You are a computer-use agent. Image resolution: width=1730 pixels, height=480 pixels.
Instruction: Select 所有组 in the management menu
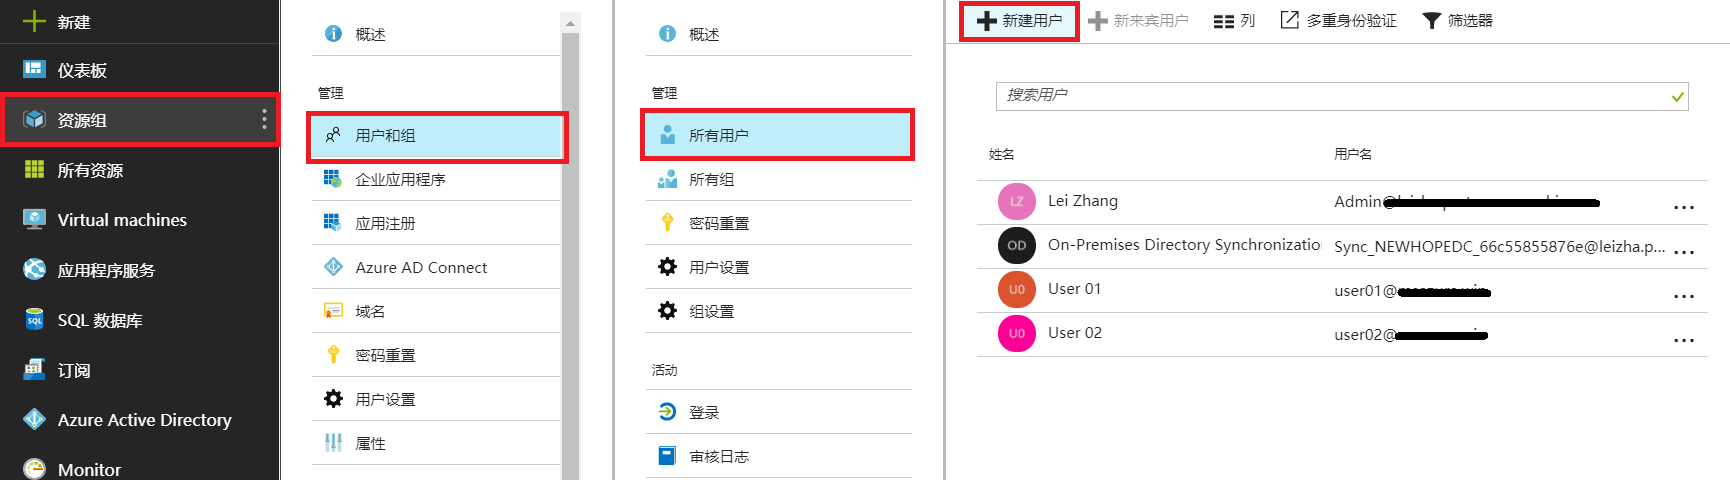pyautogui.click(x=711, y=180)
